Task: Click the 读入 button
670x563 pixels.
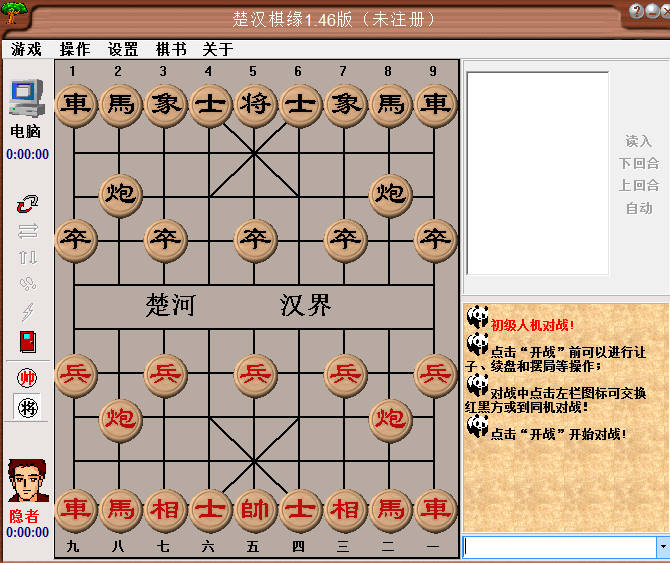Action: (x=639, y=141)
